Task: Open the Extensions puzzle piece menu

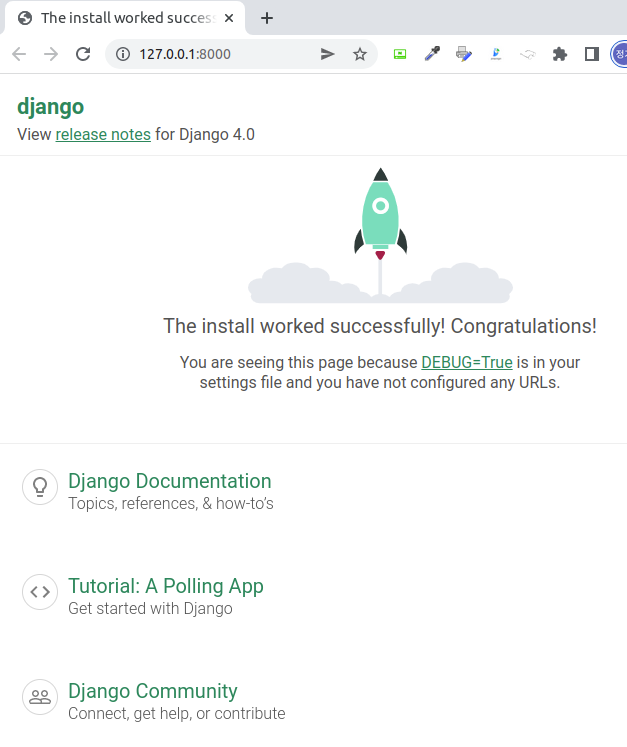Action: 560,54
